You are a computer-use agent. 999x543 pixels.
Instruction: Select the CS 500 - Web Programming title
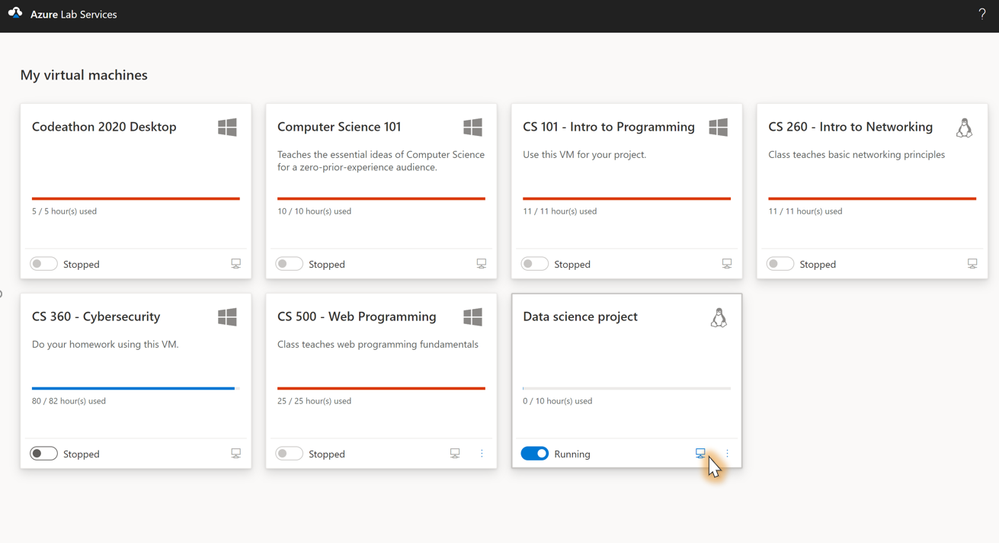click(357, 317)
